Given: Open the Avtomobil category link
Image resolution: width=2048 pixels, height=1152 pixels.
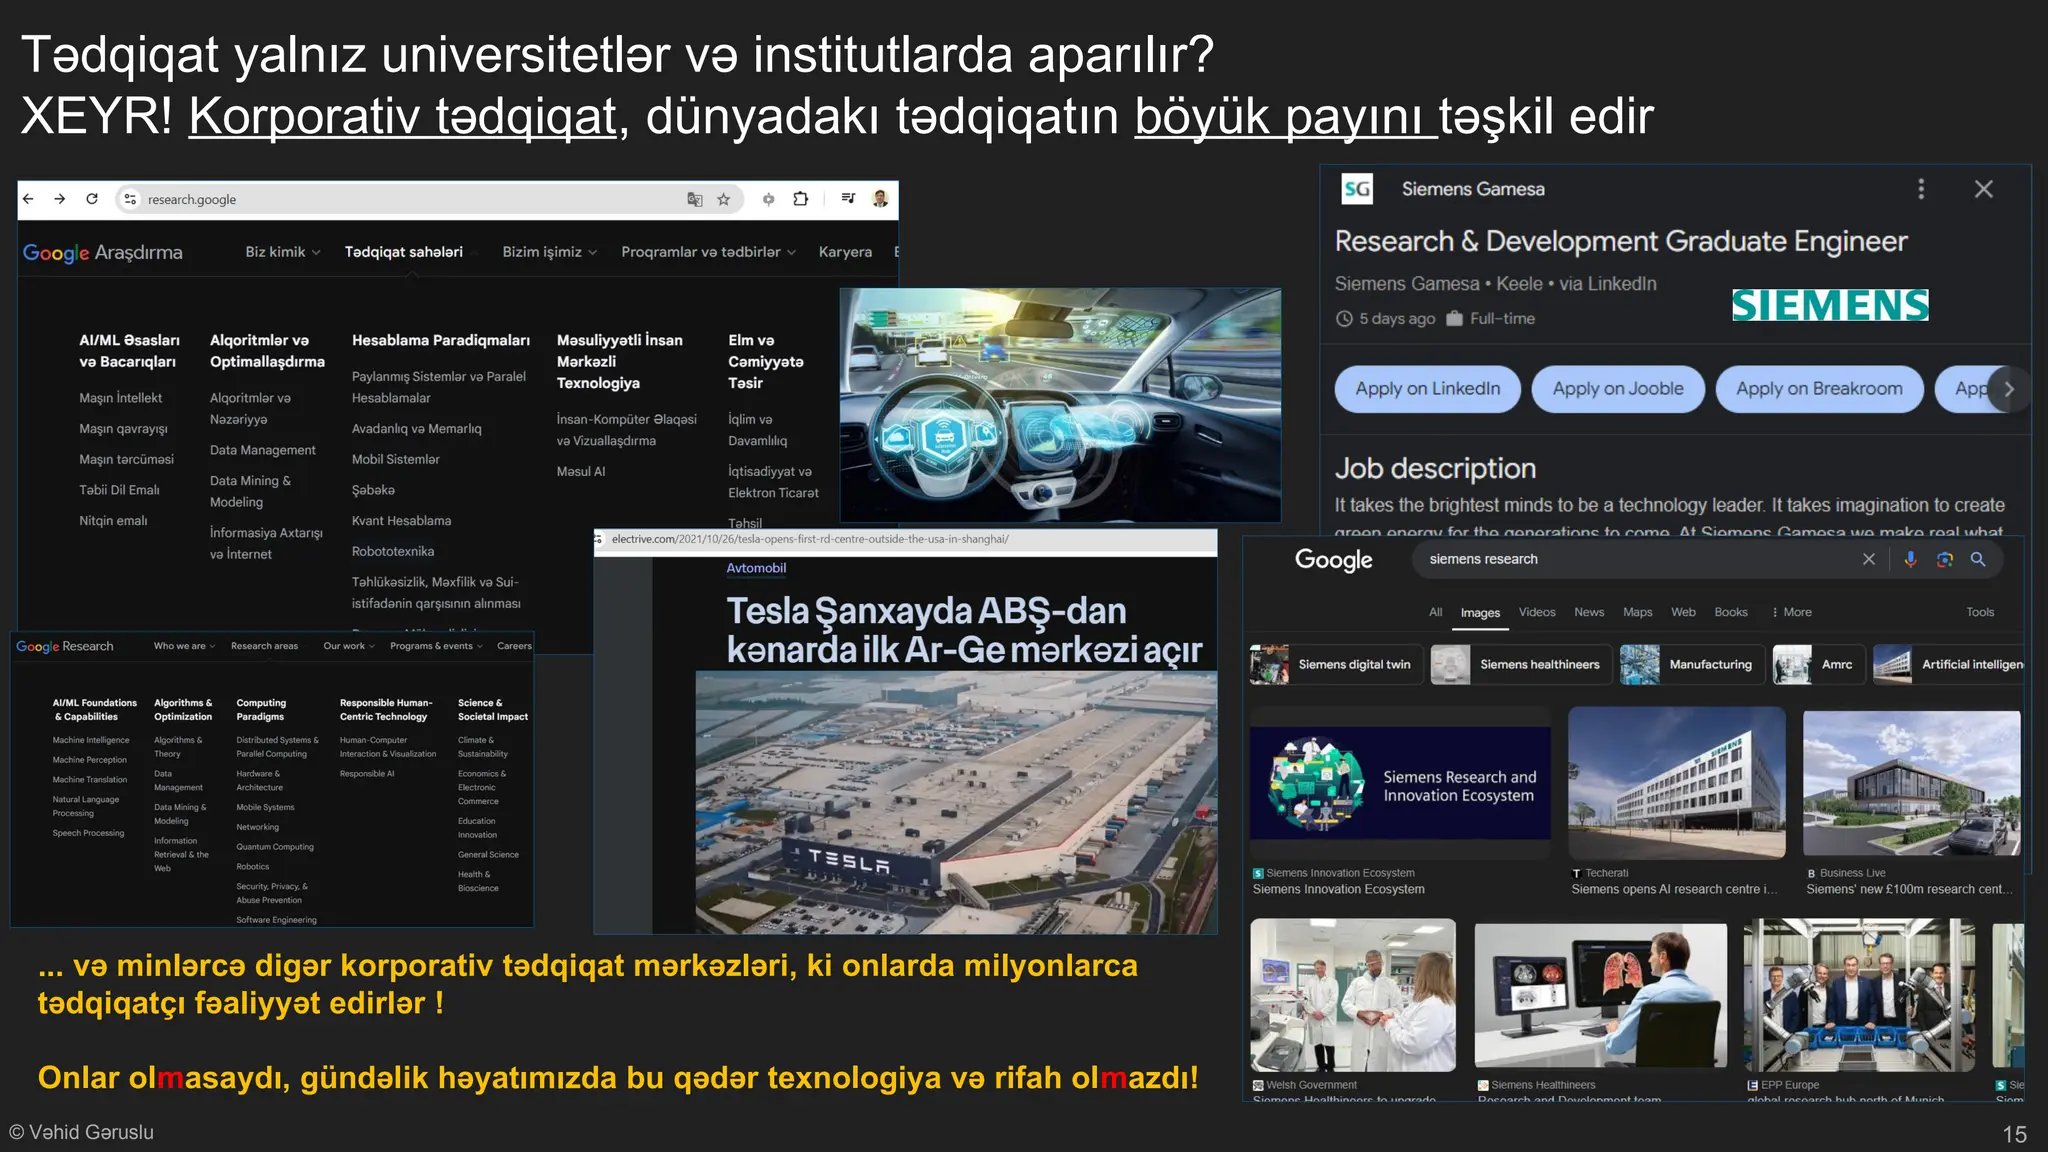Looking at the screenshot, I should click(x=756, y=568).
